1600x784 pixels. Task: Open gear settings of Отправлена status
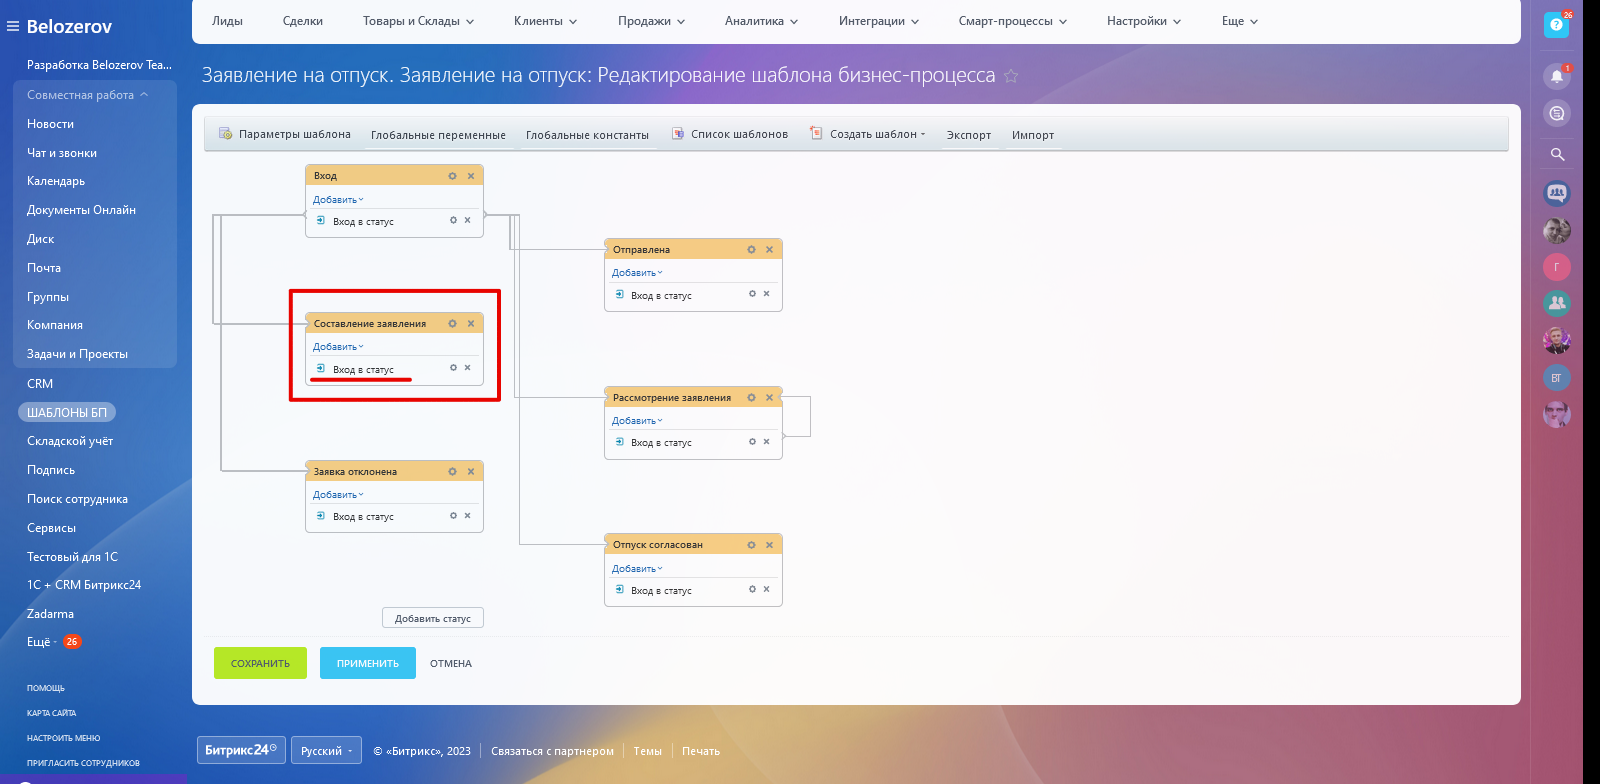point(751,250)
